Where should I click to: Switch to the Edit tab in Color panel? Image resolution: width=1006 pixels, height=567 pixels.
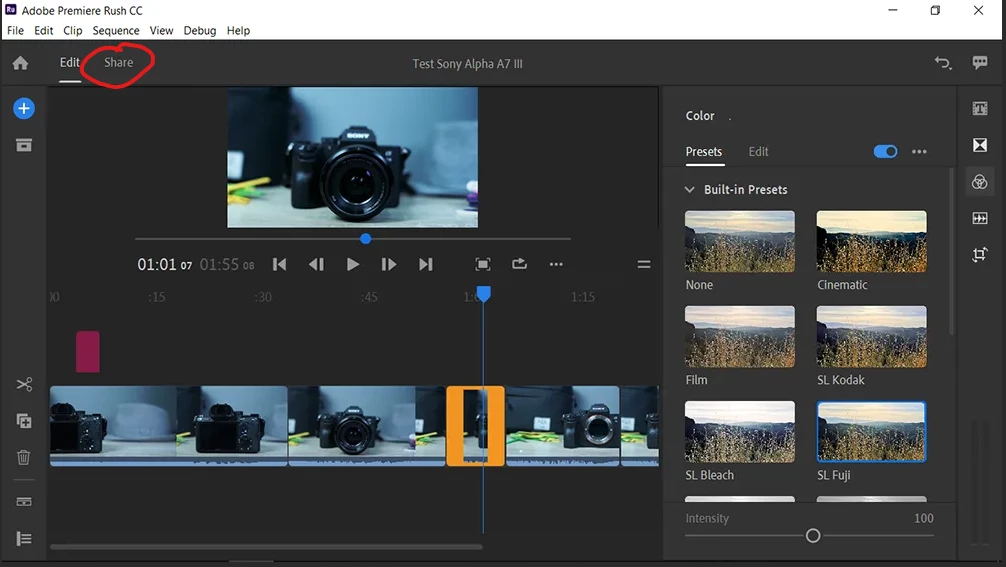click(x=758, y=152)
